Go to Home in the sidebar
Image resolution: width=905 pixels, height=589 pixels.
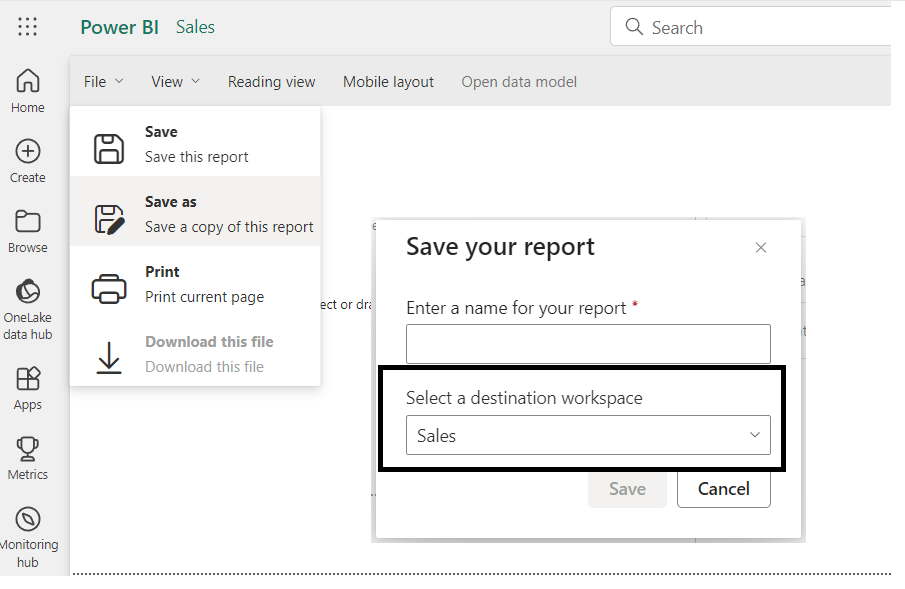(27, 91)
